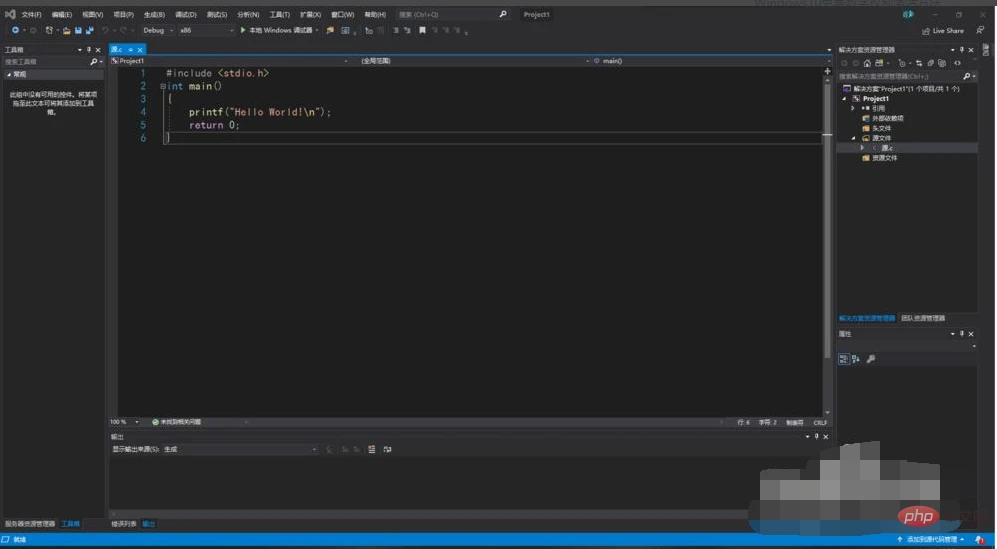Switch to the 错误列表 tab

point(123,524)
